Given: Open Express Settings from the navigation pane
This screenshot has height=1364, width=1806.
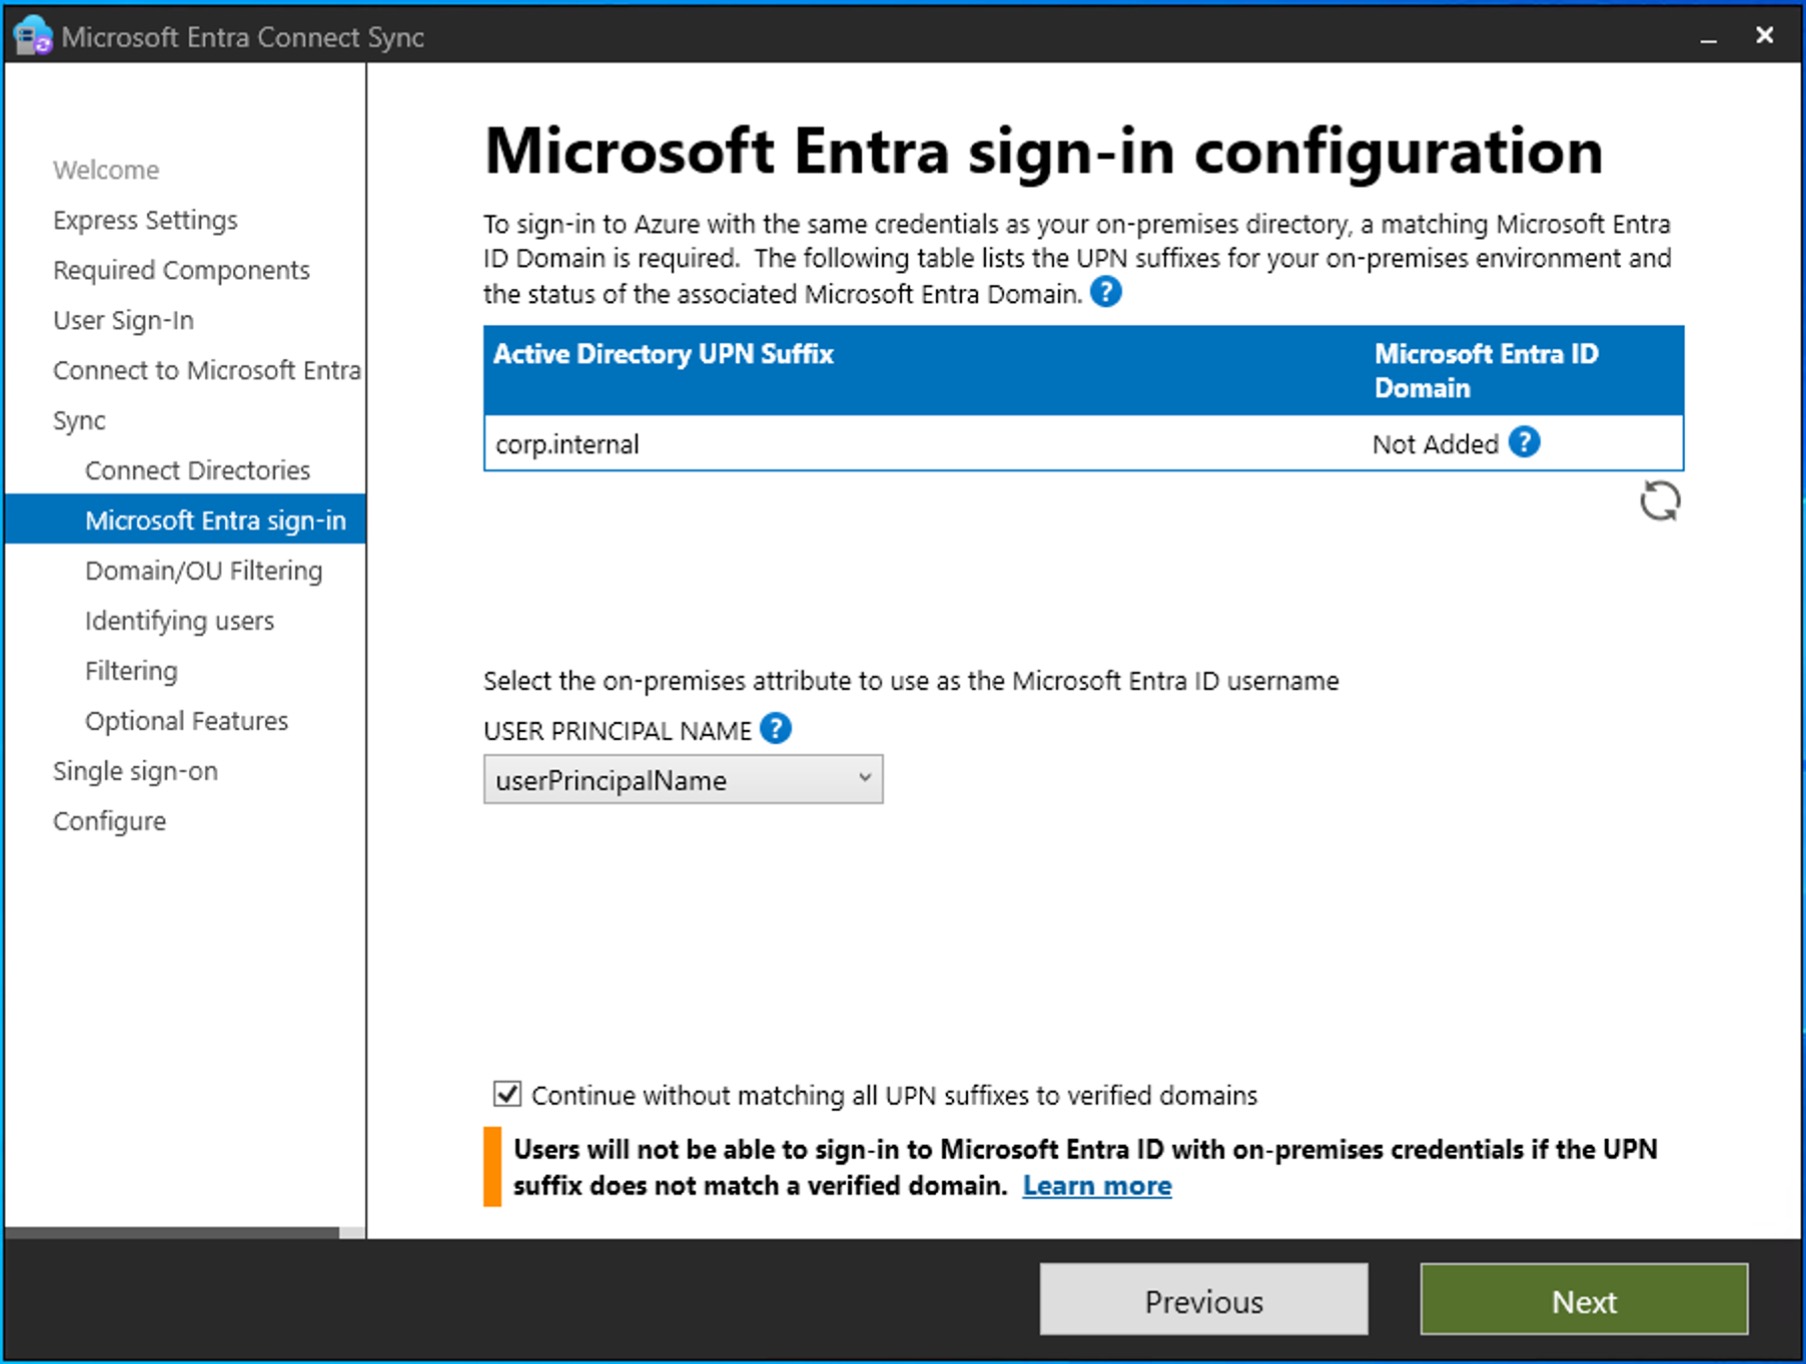Looking at the screenshot, I should (x=145, y=219).
